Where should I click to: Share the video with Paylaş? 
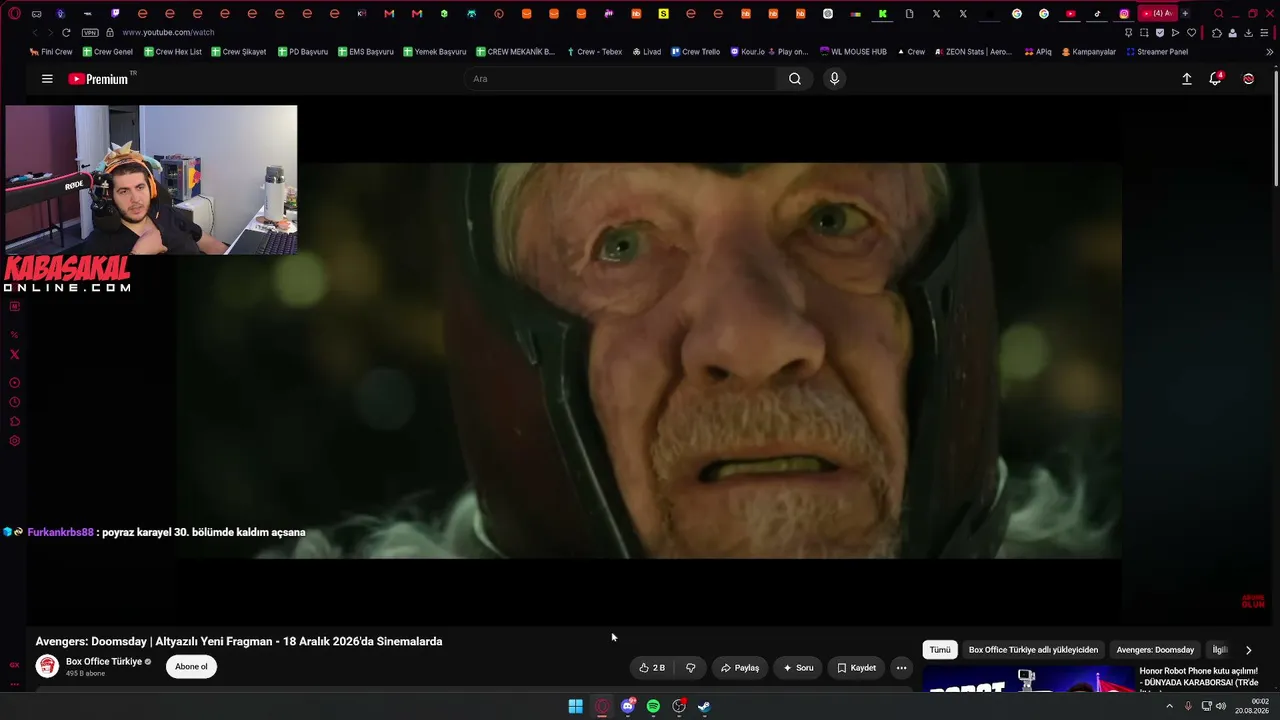(740, 668)
